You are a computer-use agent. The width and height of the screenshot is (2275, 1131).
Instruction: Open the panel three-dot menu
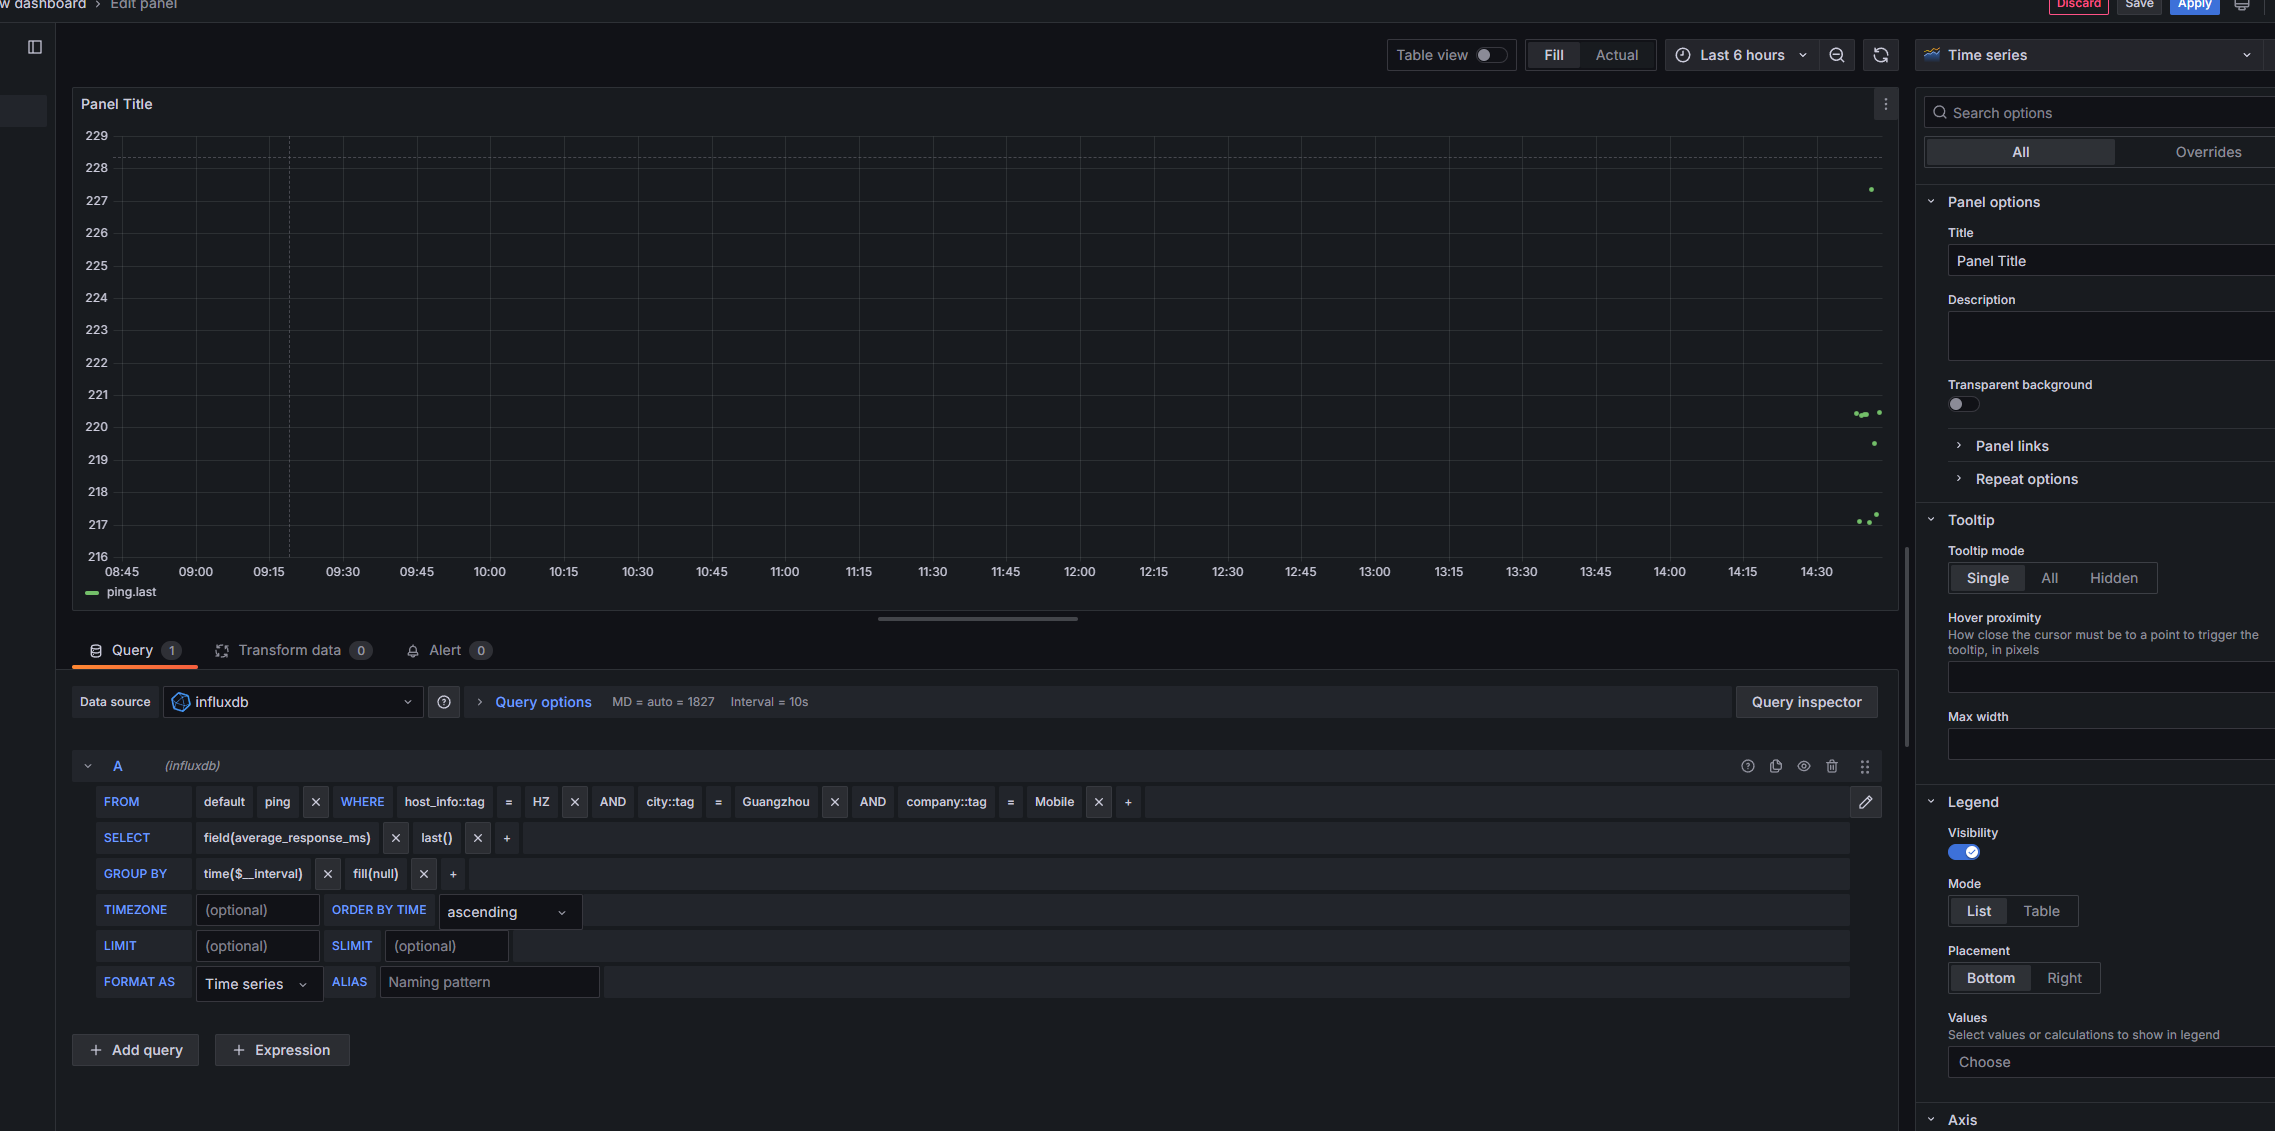tap(1886, 104)
